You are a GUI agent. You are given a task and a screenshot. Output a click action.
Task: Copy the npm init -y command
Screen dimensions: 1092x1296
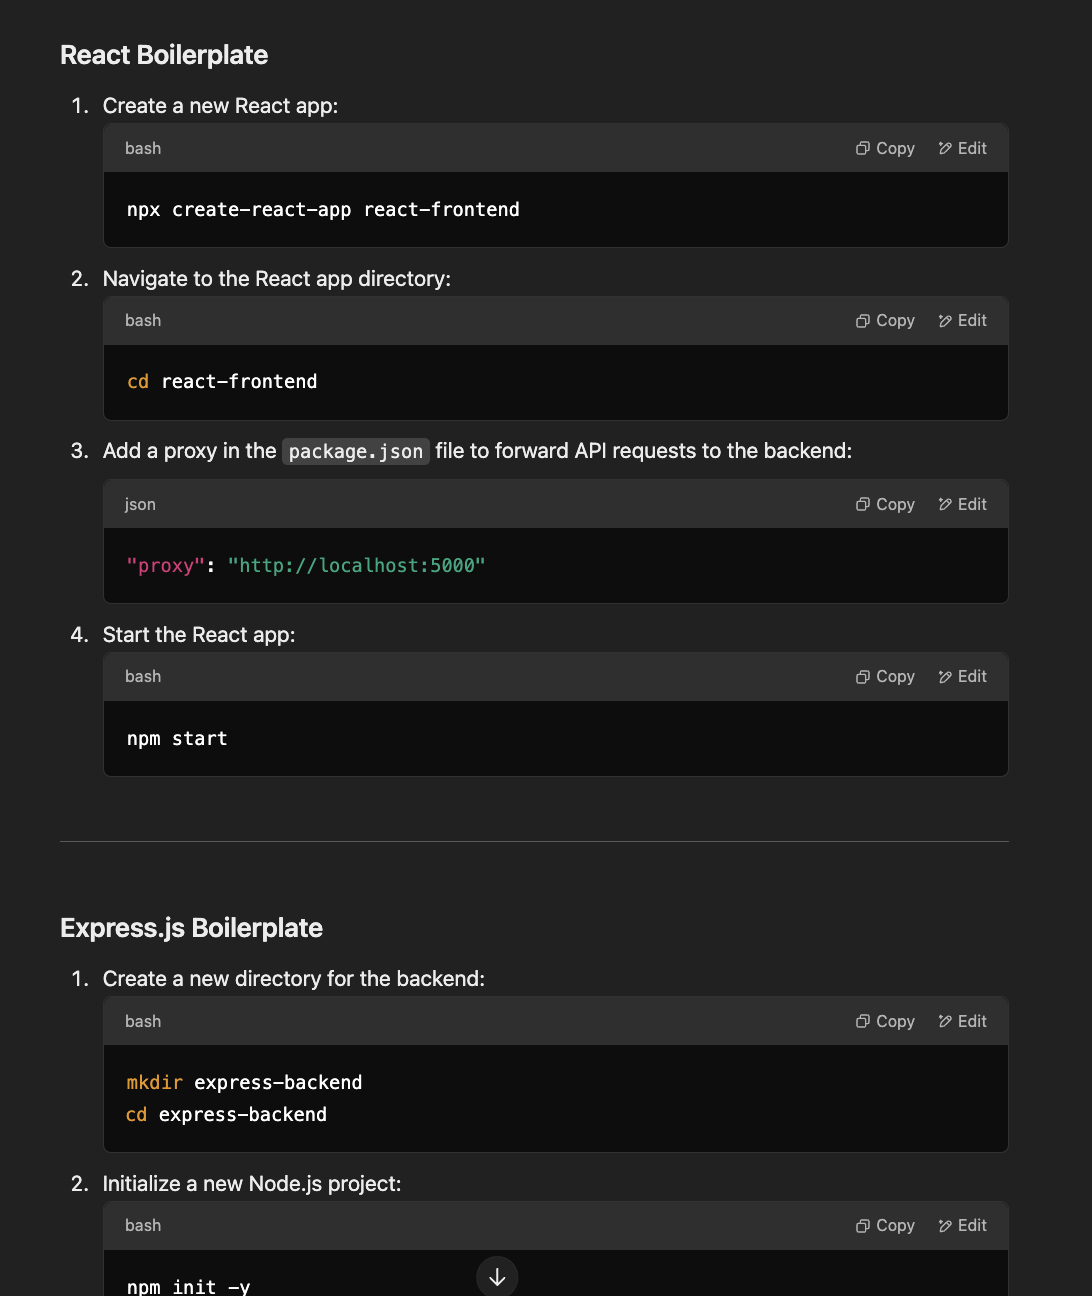coord(885,1225)
